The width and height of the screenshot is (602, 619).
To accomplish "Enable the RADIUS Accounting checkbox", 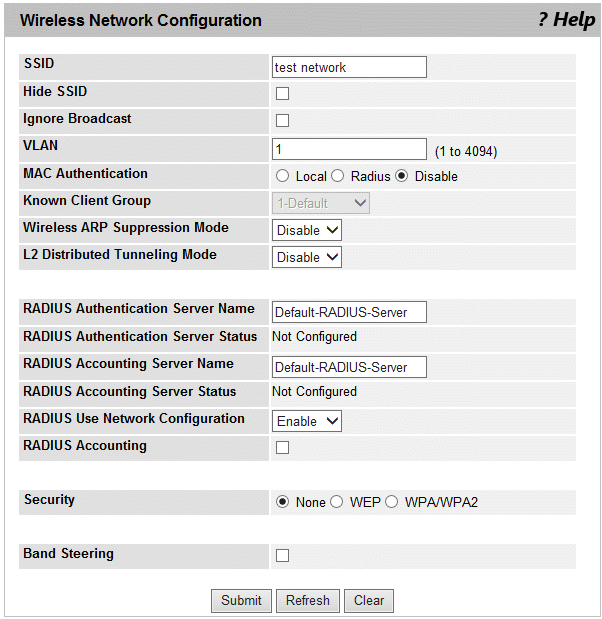I will (x=282, y=448).
